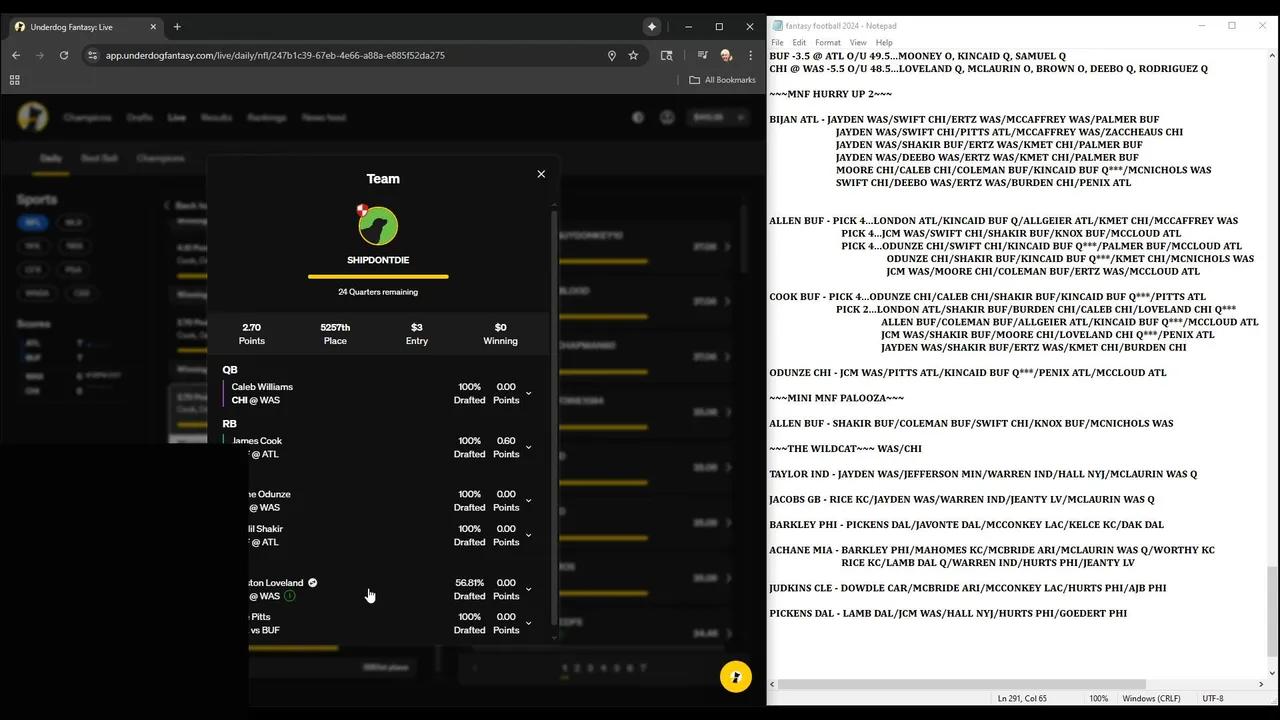This screenshot has width=1280, height=720.
Task: Open Notepad Edit menu
Action: coord(799,43)
